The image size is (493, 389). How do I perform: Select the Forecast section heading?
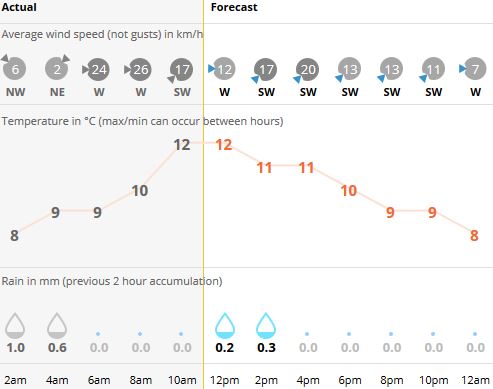pyautogui.click(x=234, y=7)
